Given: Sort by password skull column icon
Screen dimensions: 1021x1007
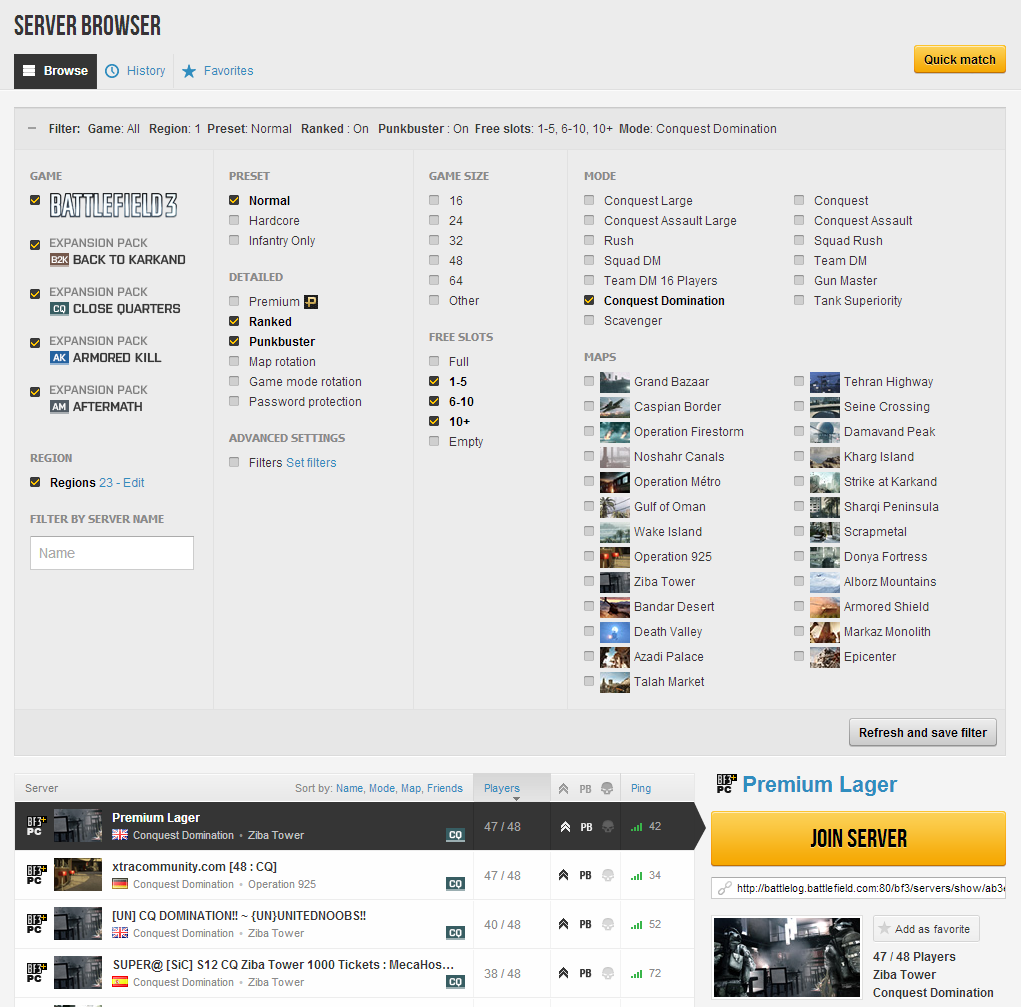Looking at the screenshot, I should coord(607,789).
